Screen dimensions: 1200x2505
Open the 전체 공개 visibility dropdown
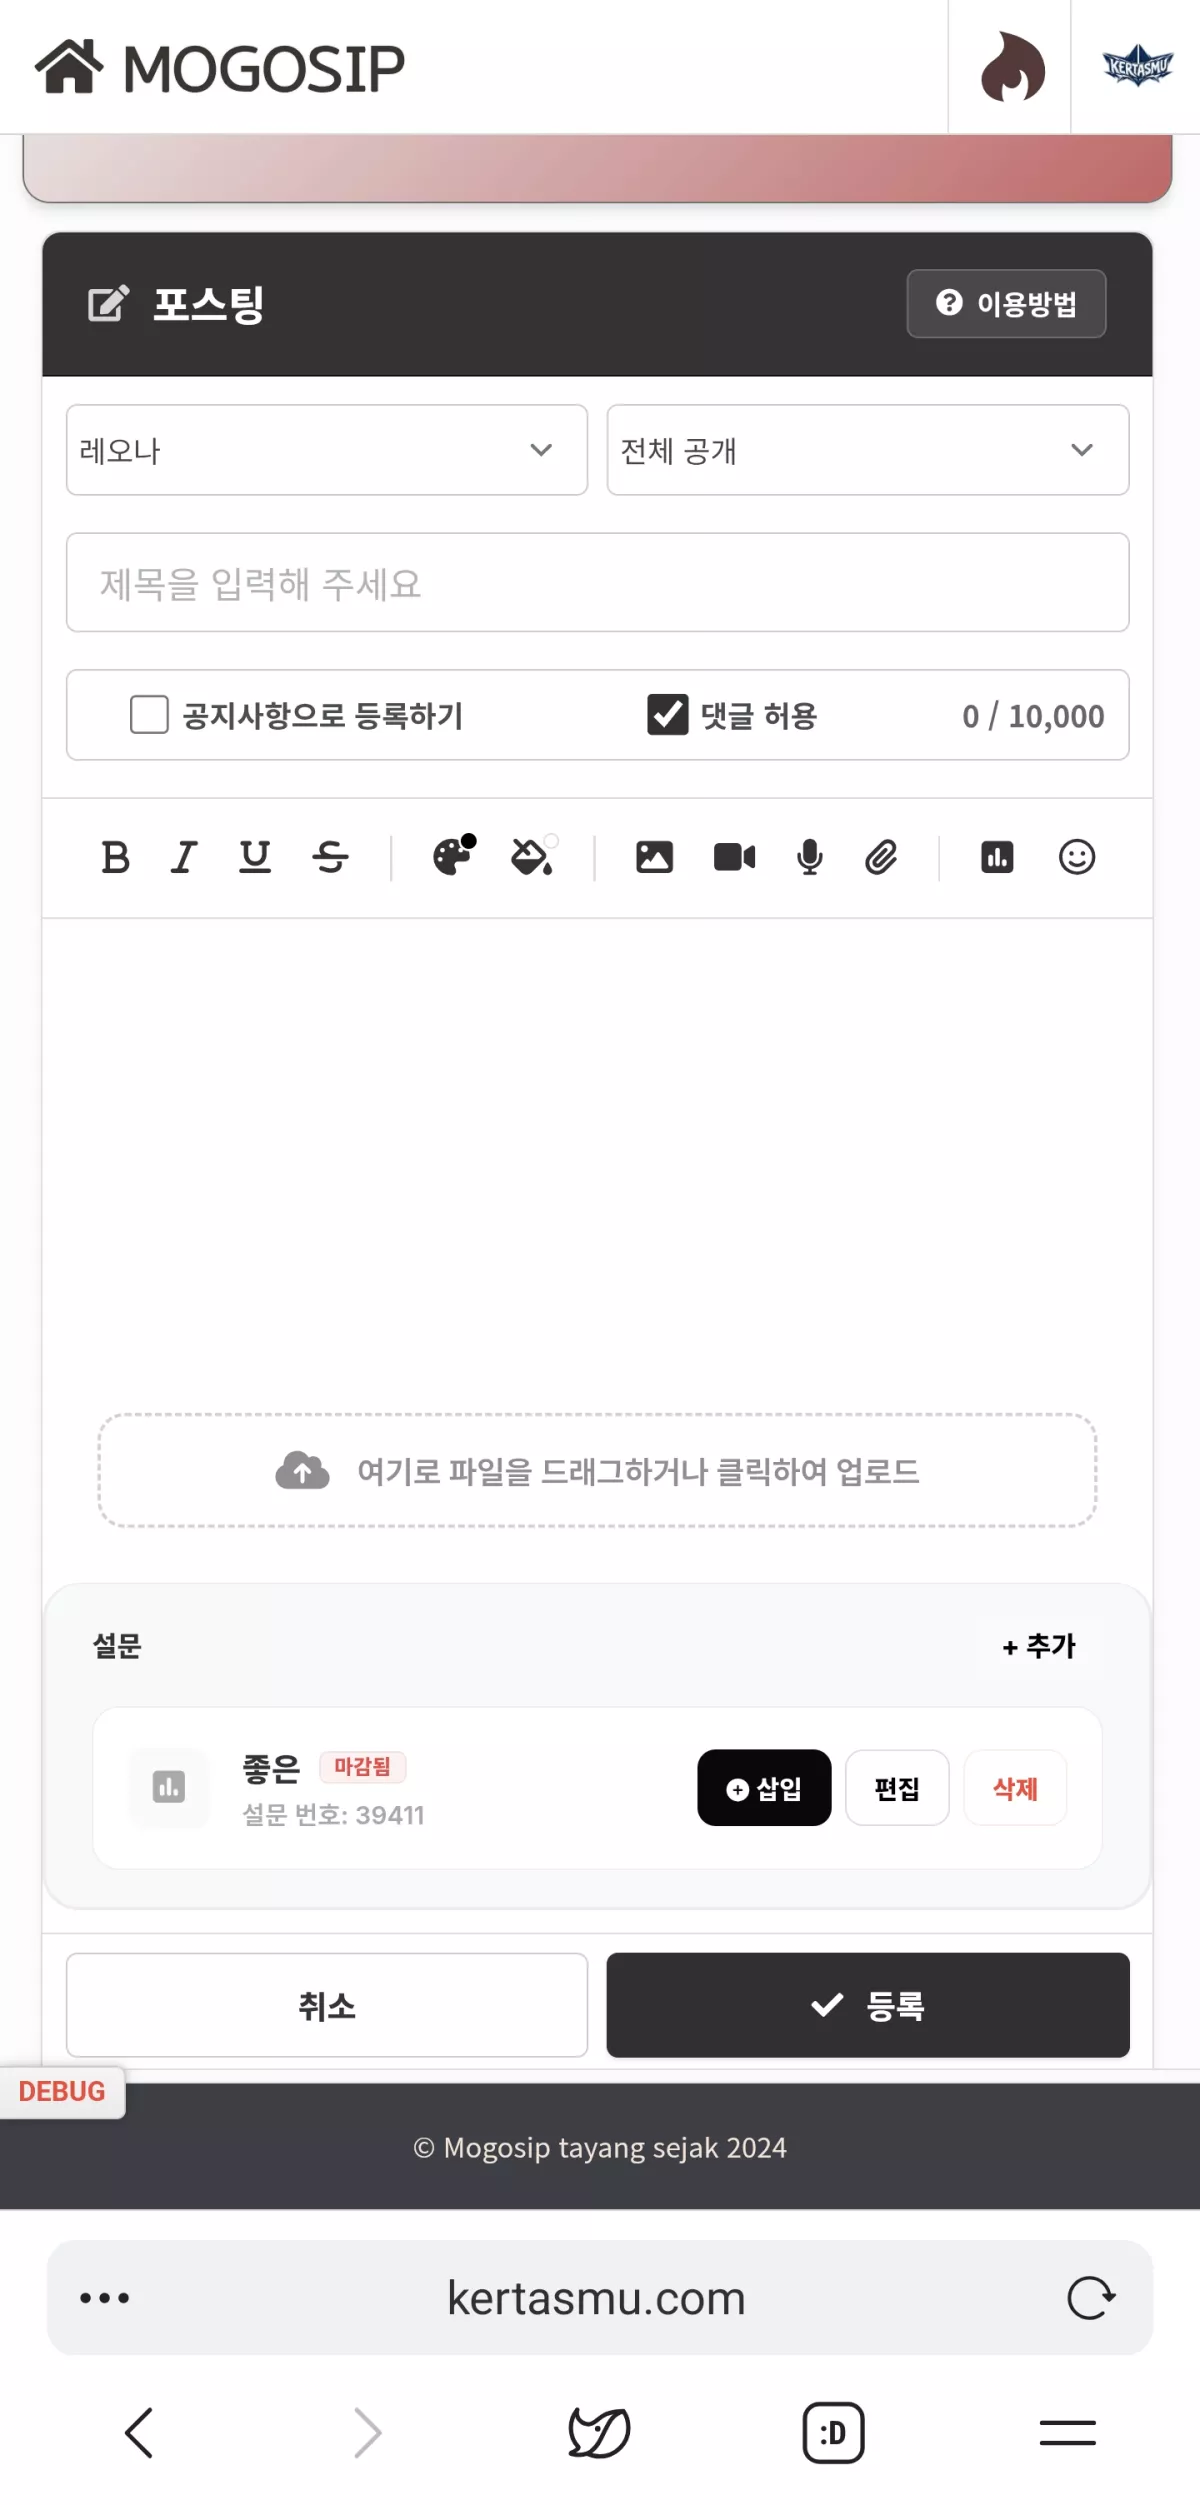[x=867, y=450]
